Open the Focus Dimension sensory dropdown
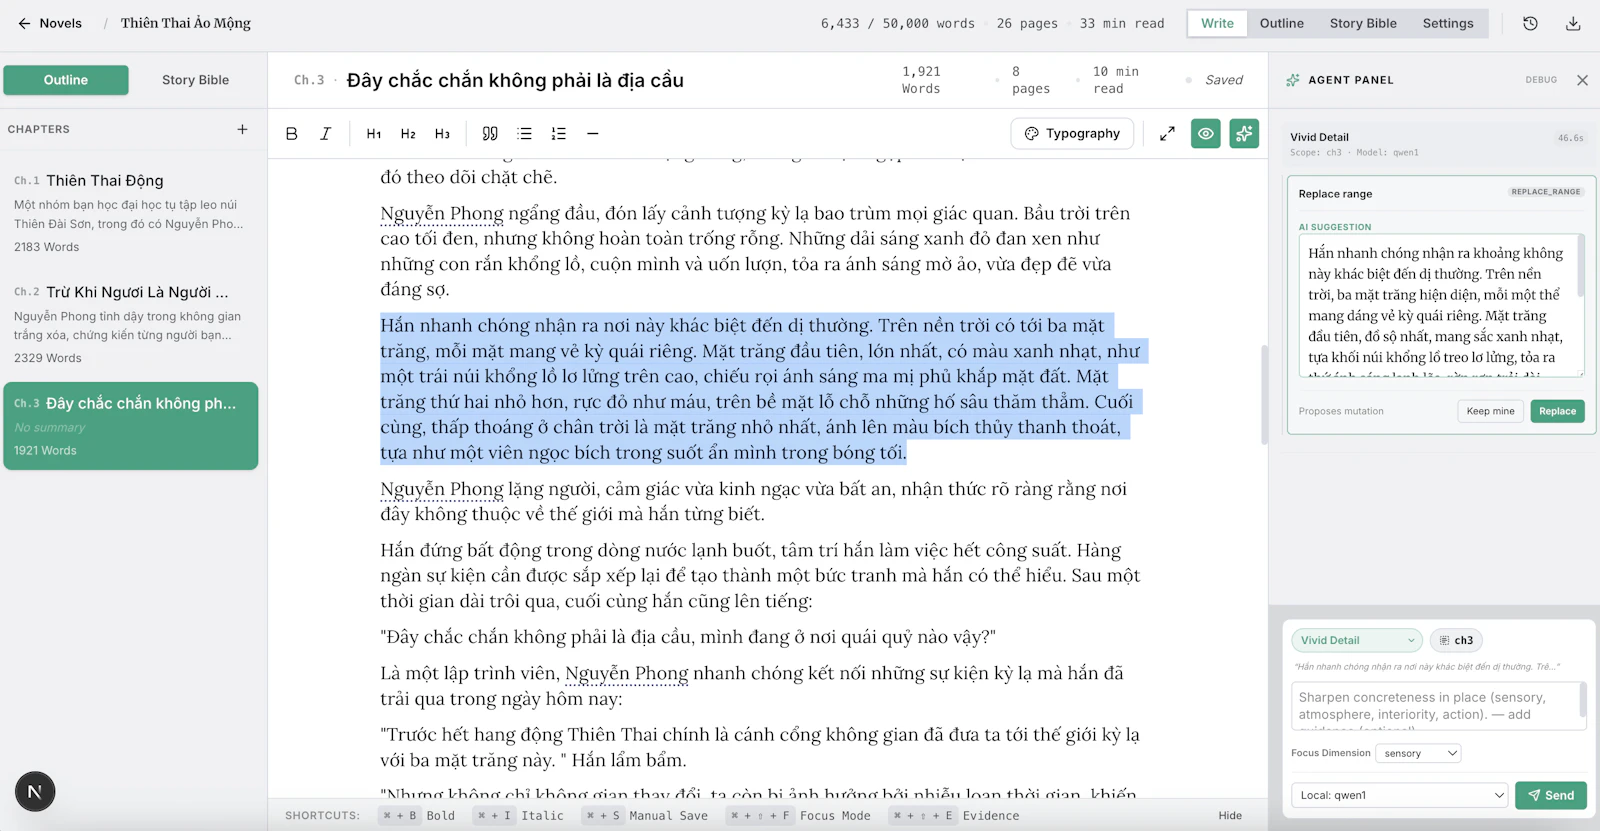Screen dimensions: 1600x831 coord(1418,753)
